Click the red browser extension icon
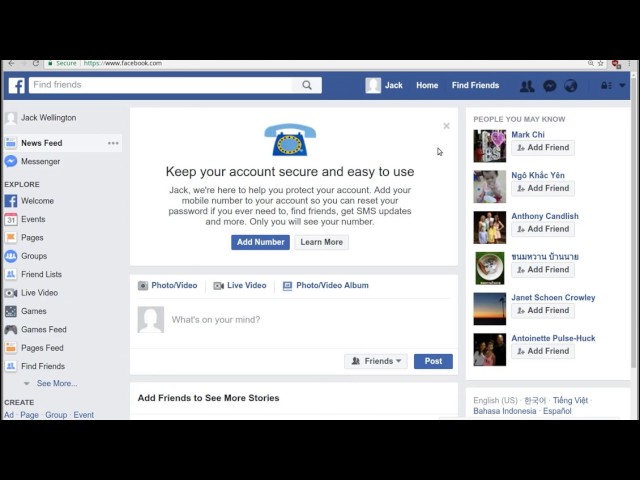This screenshot has height=480, width=640. pos(616,64)
